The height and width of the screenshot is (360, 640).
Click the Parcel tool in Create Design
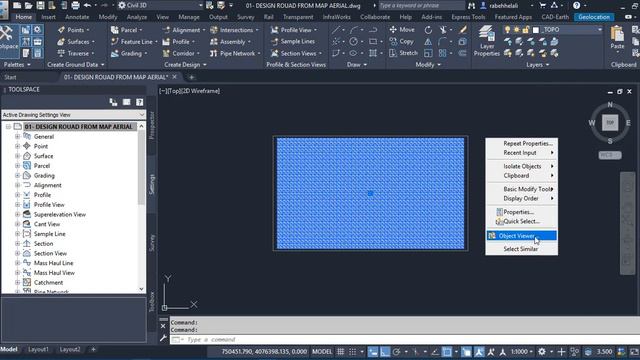126,30
